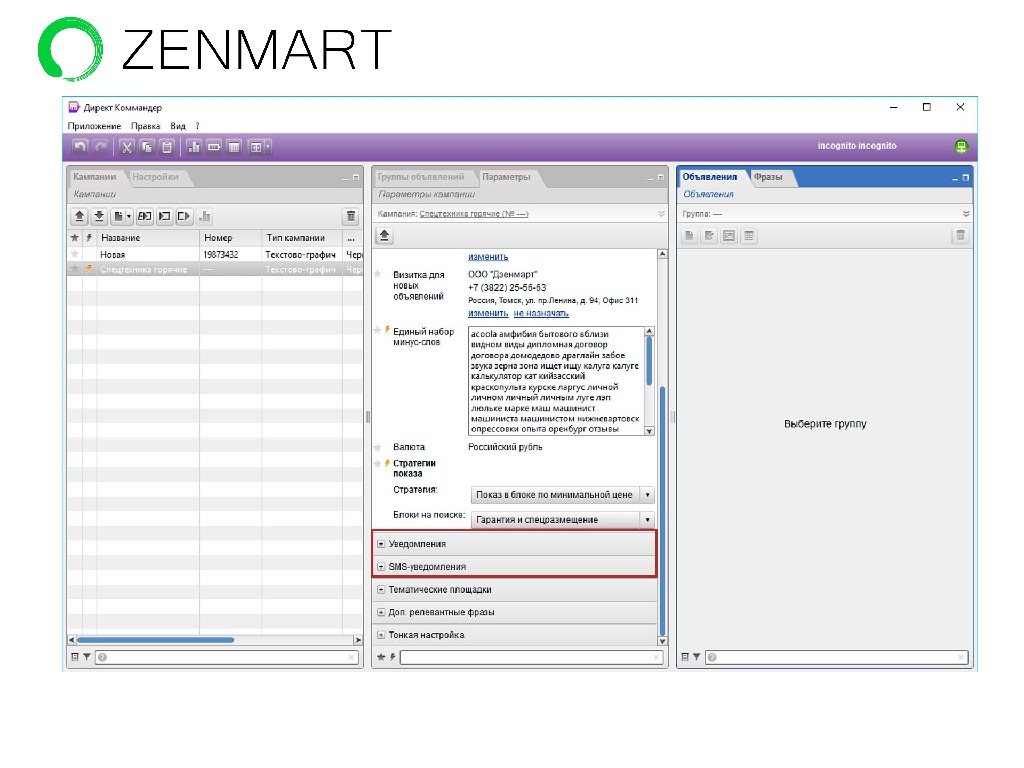Click campaign number 19873432
The image size is (1024, 768).
221,254
